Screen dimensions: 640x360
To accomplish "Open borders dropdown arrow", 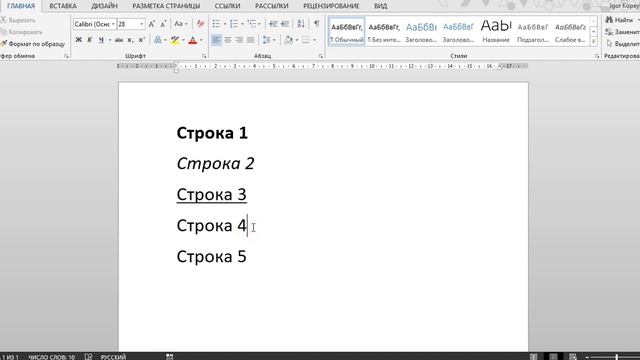I will (314, 40).
